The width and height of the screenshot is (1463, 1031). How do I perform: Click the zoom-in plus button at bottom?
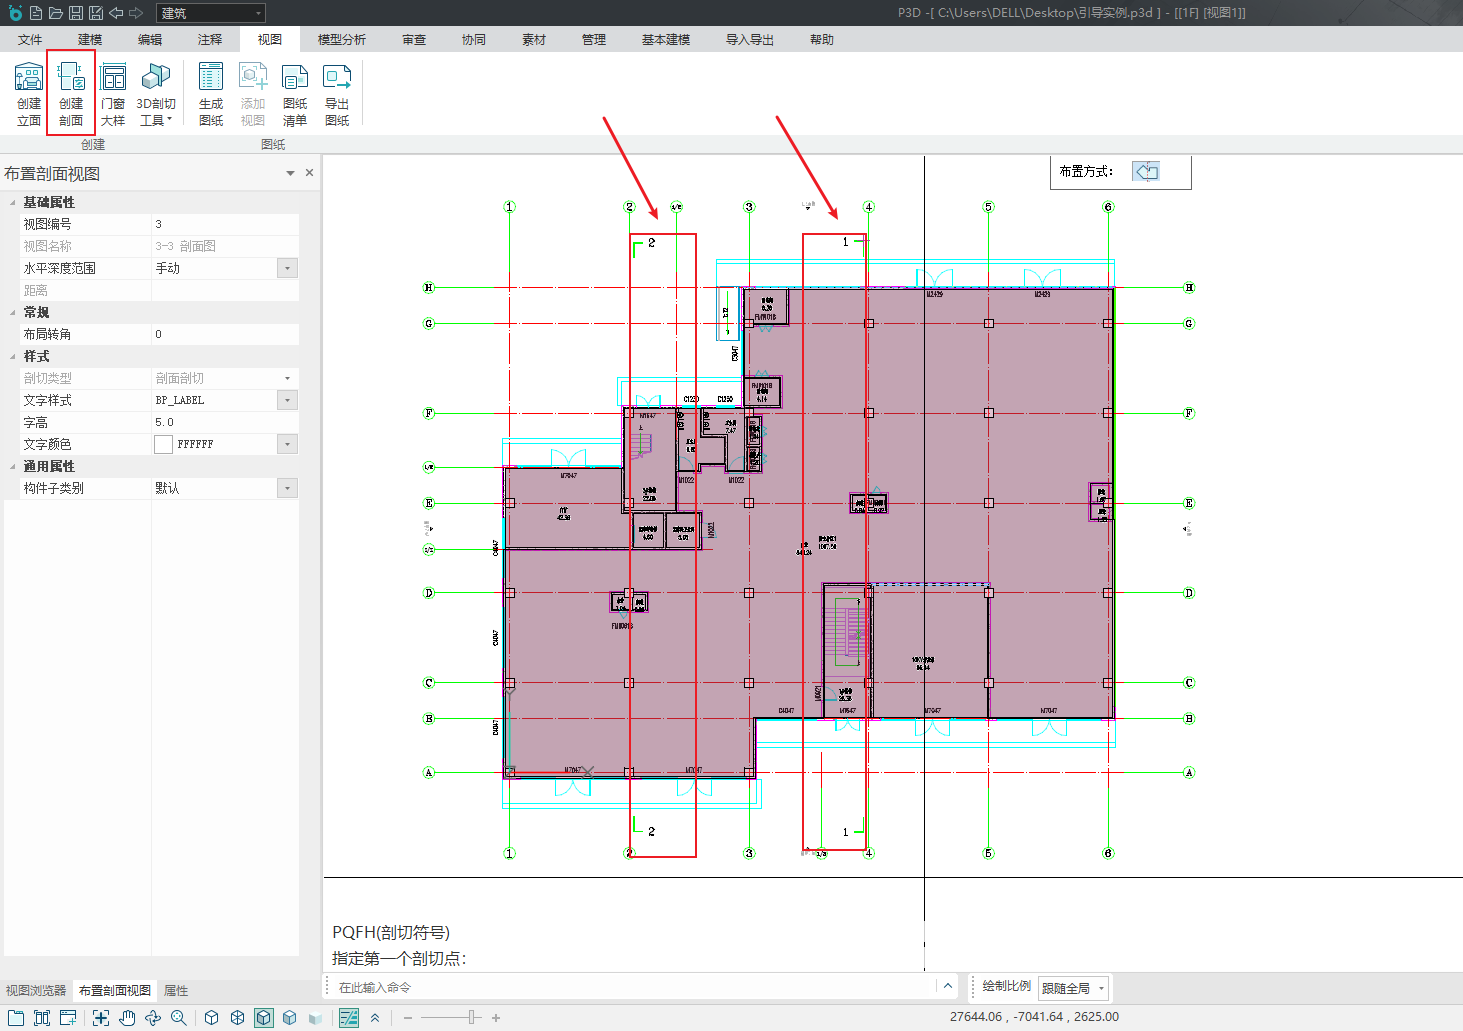(x=496, y=1018)
